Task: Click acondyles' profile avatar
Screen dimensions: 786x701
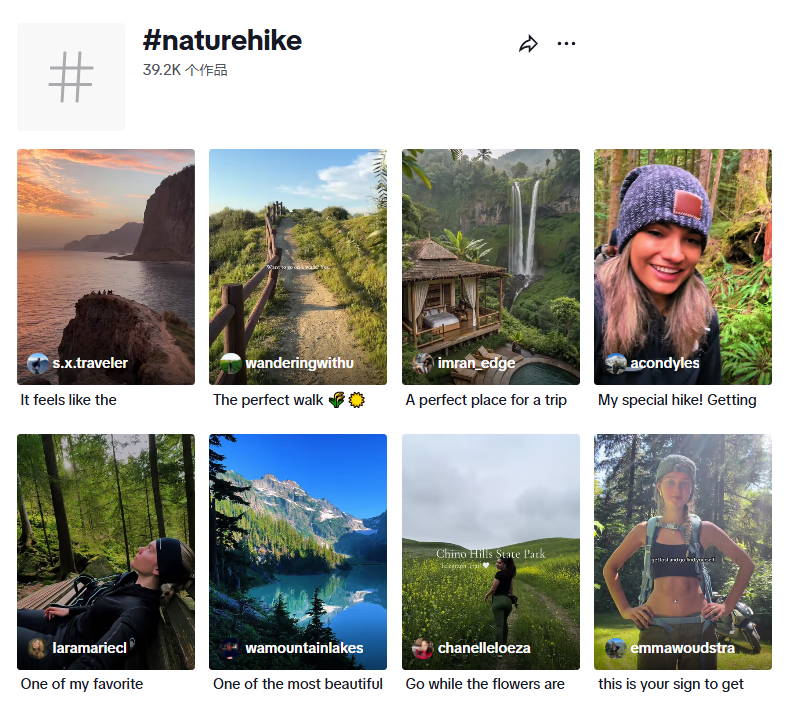Action: (x=615, y=363)
